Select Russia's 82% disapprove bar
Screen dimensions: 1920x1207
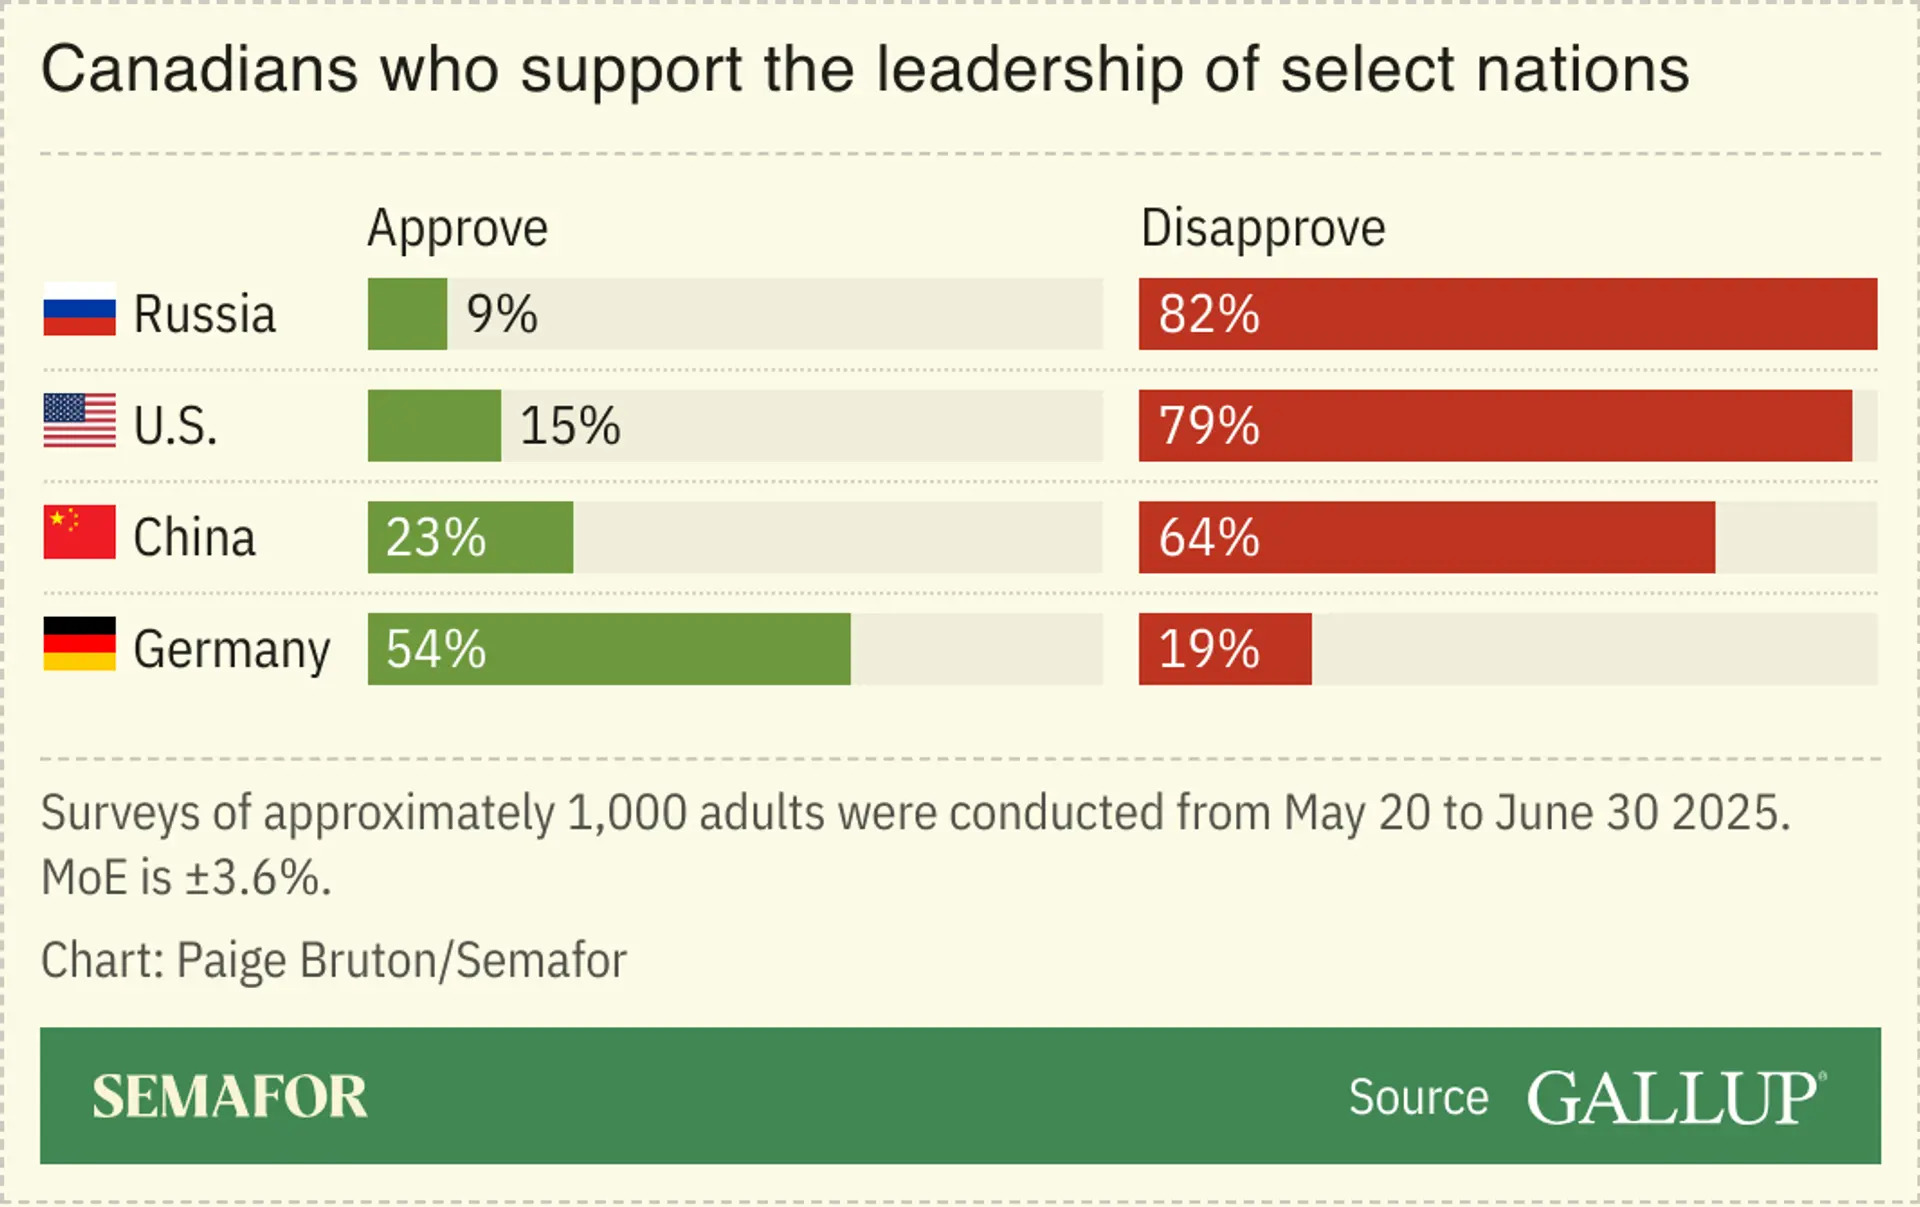[x=1508, y=314]
